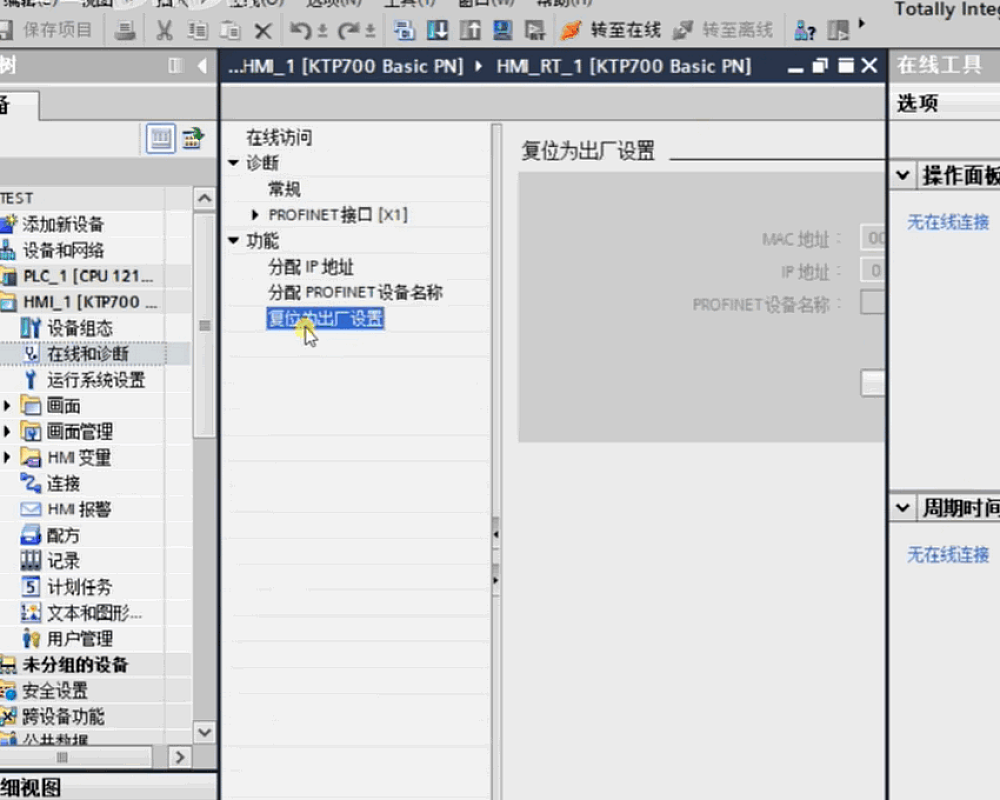
Task: Select 分配 PROFINET 设备名称 entry
Action: (355, 293)
